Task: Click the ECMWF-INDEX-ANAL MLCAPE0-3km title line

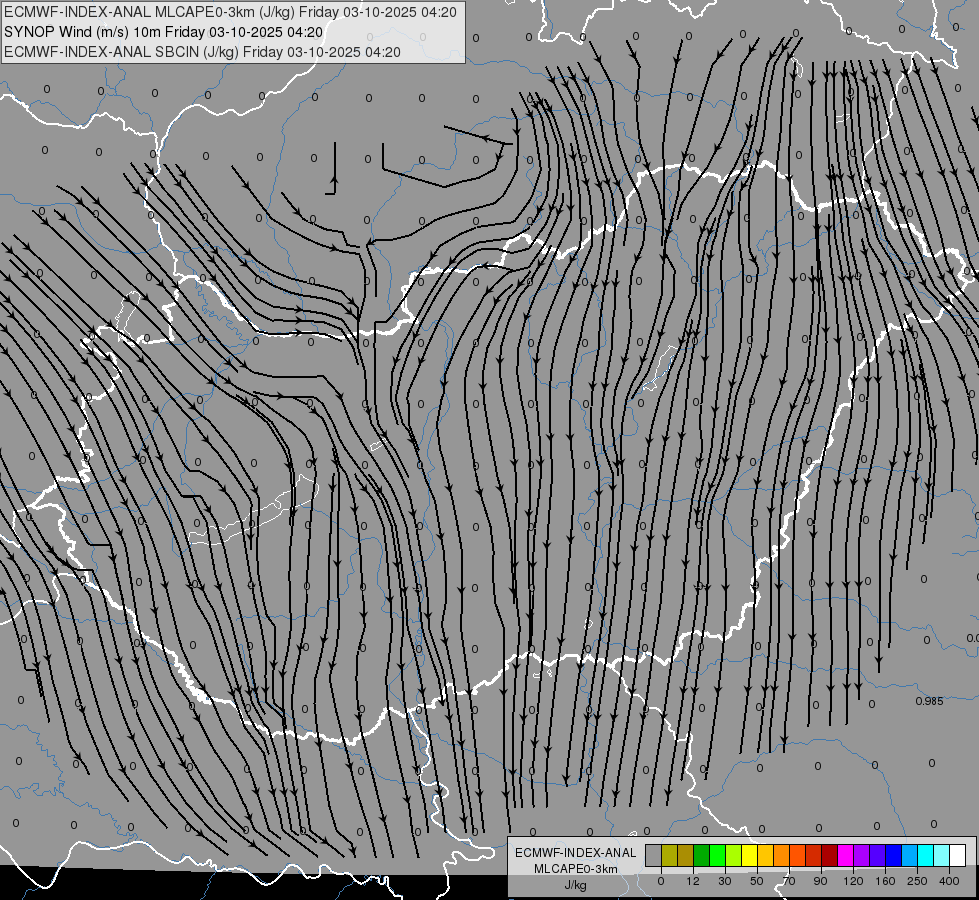Action: (x=230, y=12)
